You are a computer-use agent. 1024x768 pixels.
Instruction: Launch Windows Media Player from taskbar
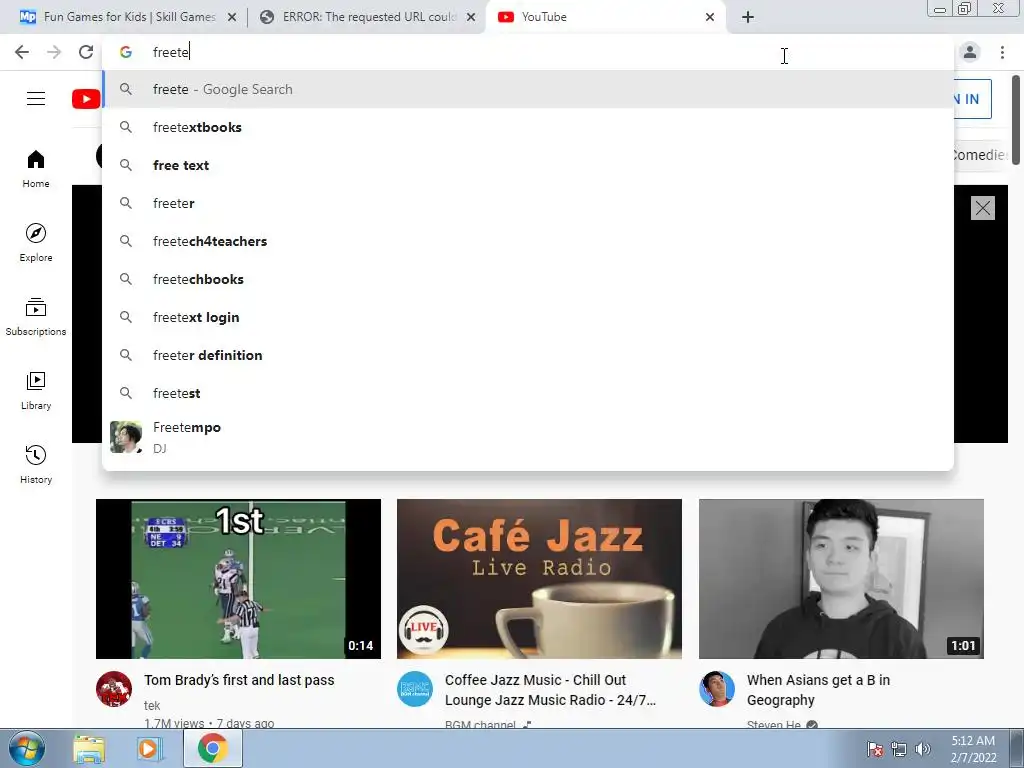point(150,748)
